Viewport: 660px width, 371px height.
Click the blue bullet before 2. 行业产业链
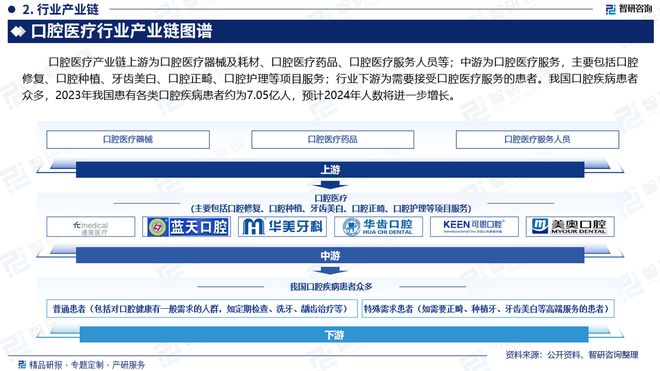pos(11,9)
